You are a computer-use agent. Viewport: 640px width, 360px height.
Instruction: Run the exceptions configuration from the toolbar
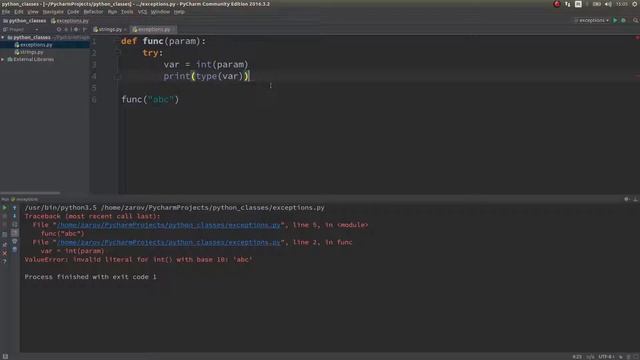[615, 20]
